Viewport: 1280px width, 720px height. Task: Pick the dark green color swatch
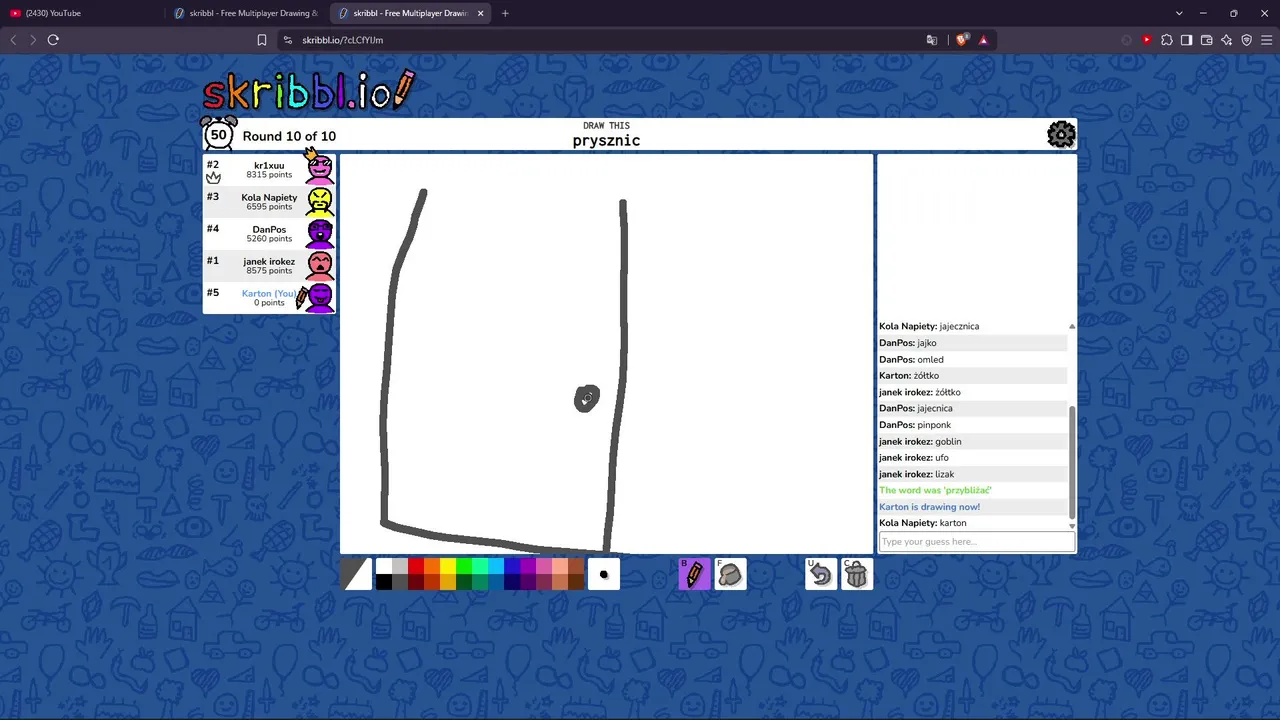tap(464, 582)
